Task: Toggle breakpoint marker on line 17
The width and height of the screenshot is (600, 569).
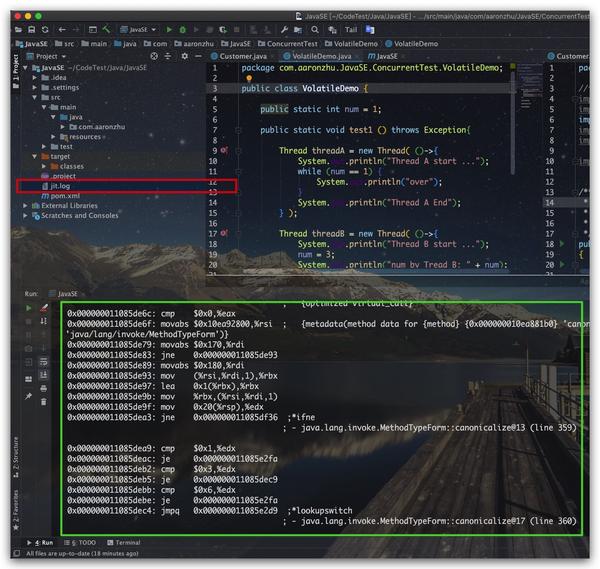Action: click(x=224, y=233)
